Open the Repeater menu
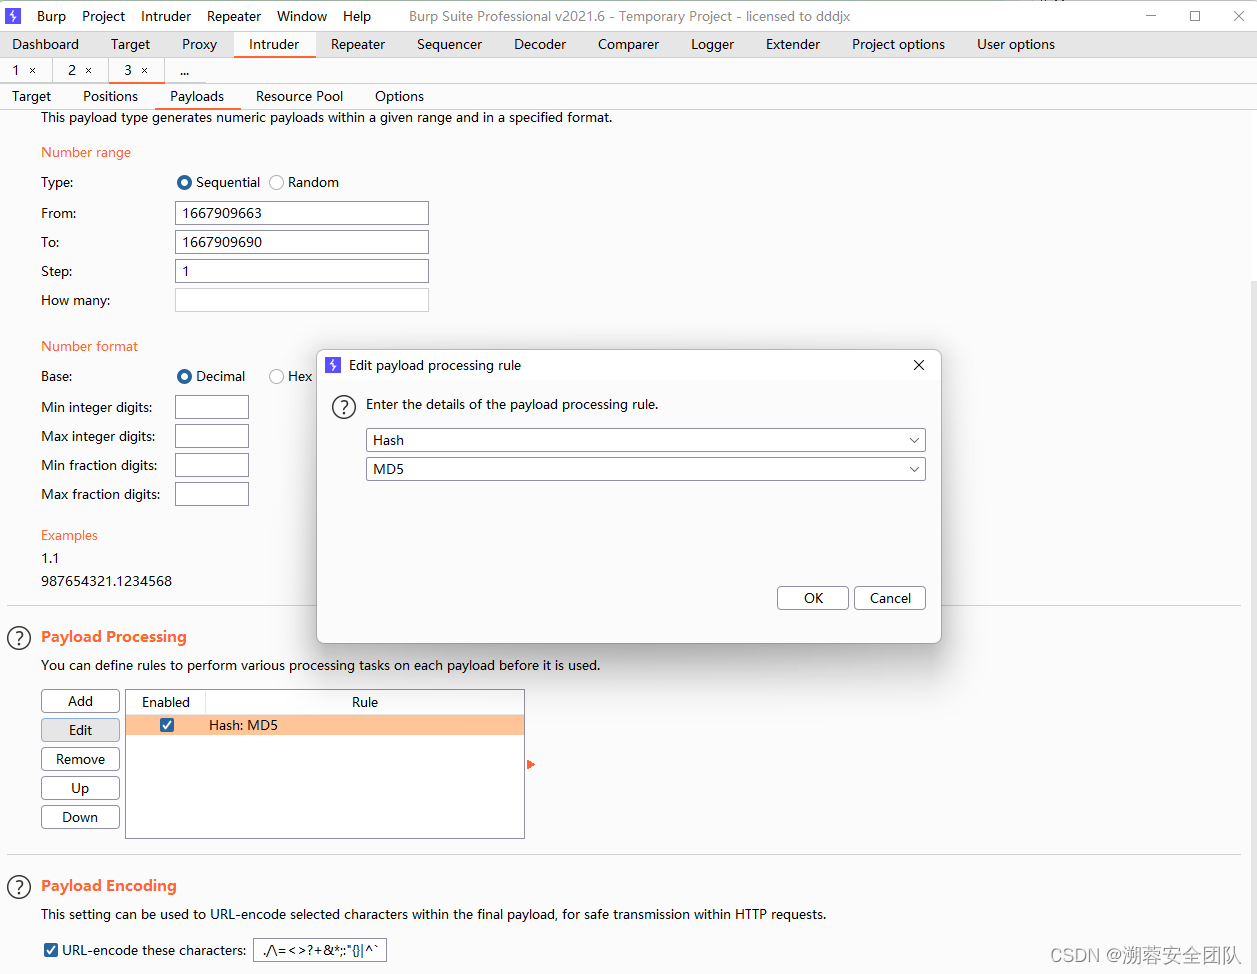 234,16
